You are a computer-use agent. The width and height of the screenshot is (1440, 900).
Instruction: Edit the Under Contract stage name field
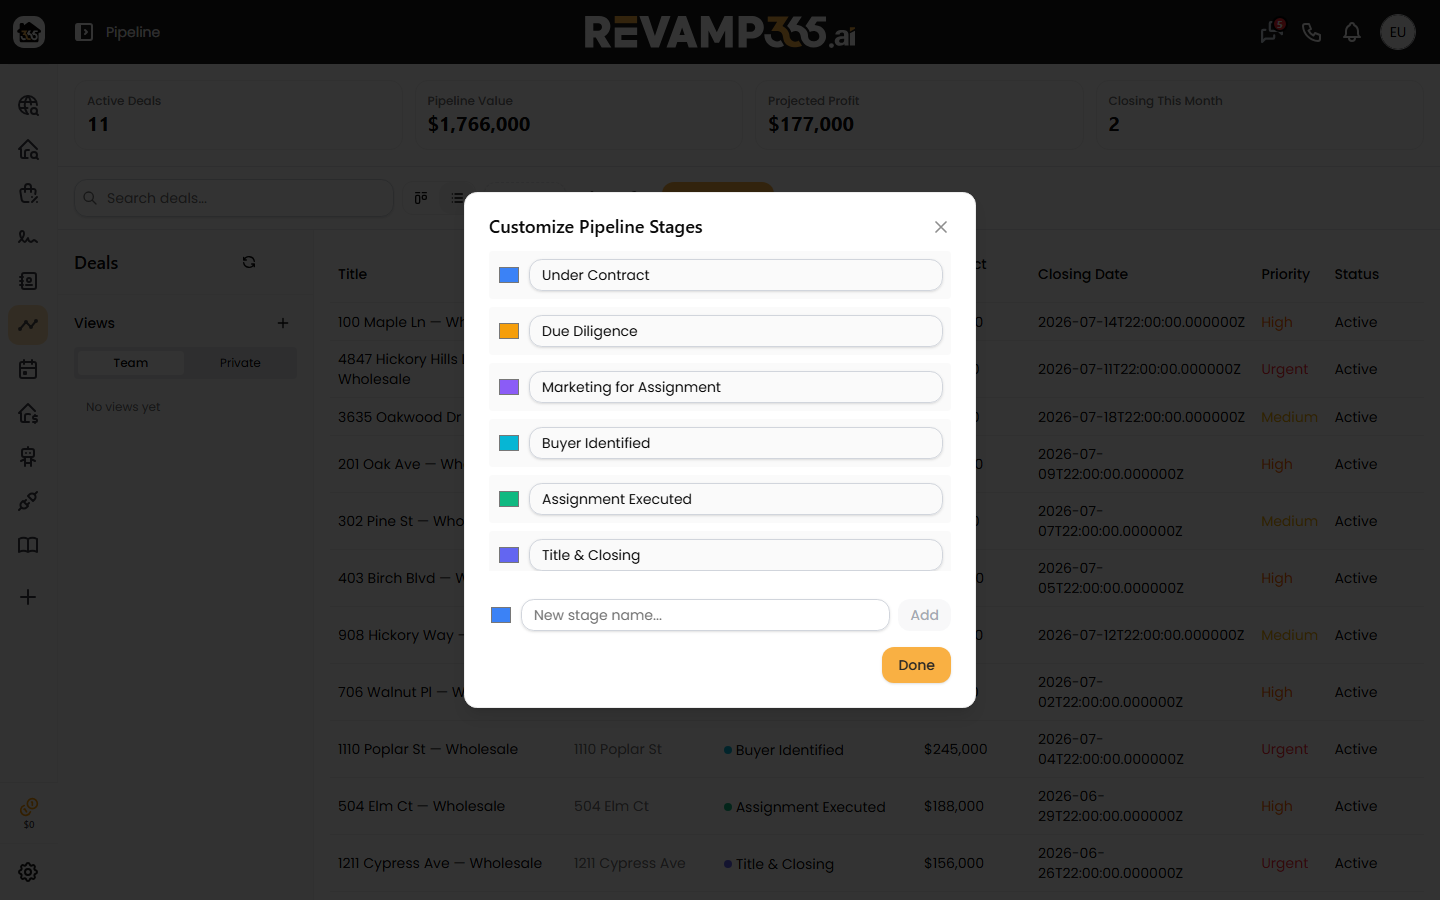[736, 275]
